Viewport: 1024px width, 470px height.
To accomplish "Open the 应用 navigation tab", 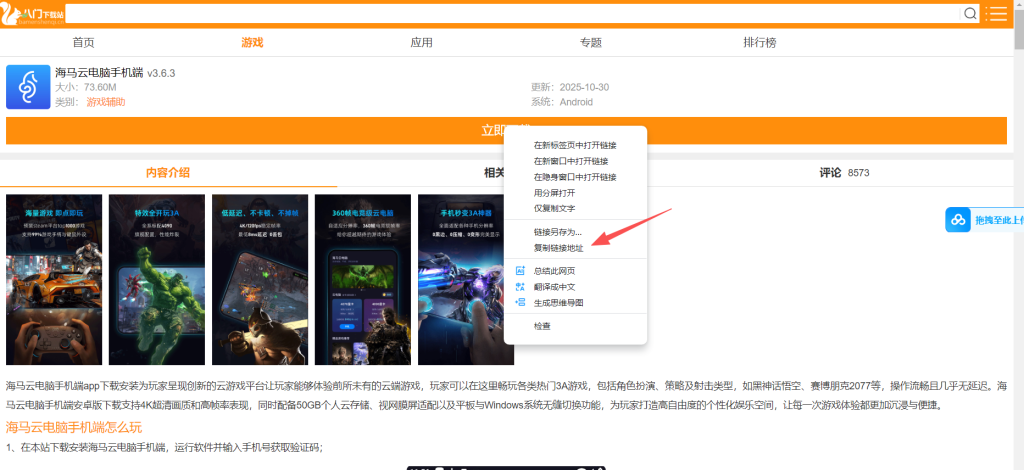I will click(x=421, y=42).
